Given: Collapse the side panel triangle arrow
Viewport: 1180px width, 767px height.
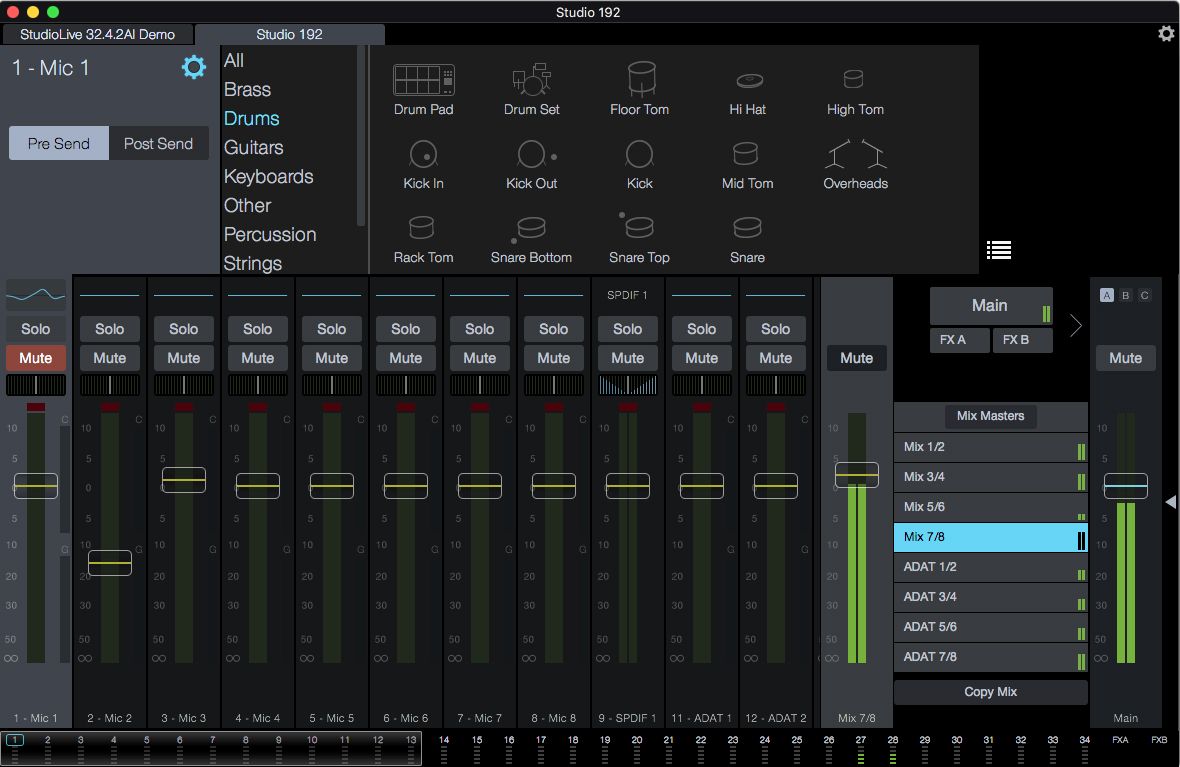Looking at the screenshot, I should [1171, 501].
